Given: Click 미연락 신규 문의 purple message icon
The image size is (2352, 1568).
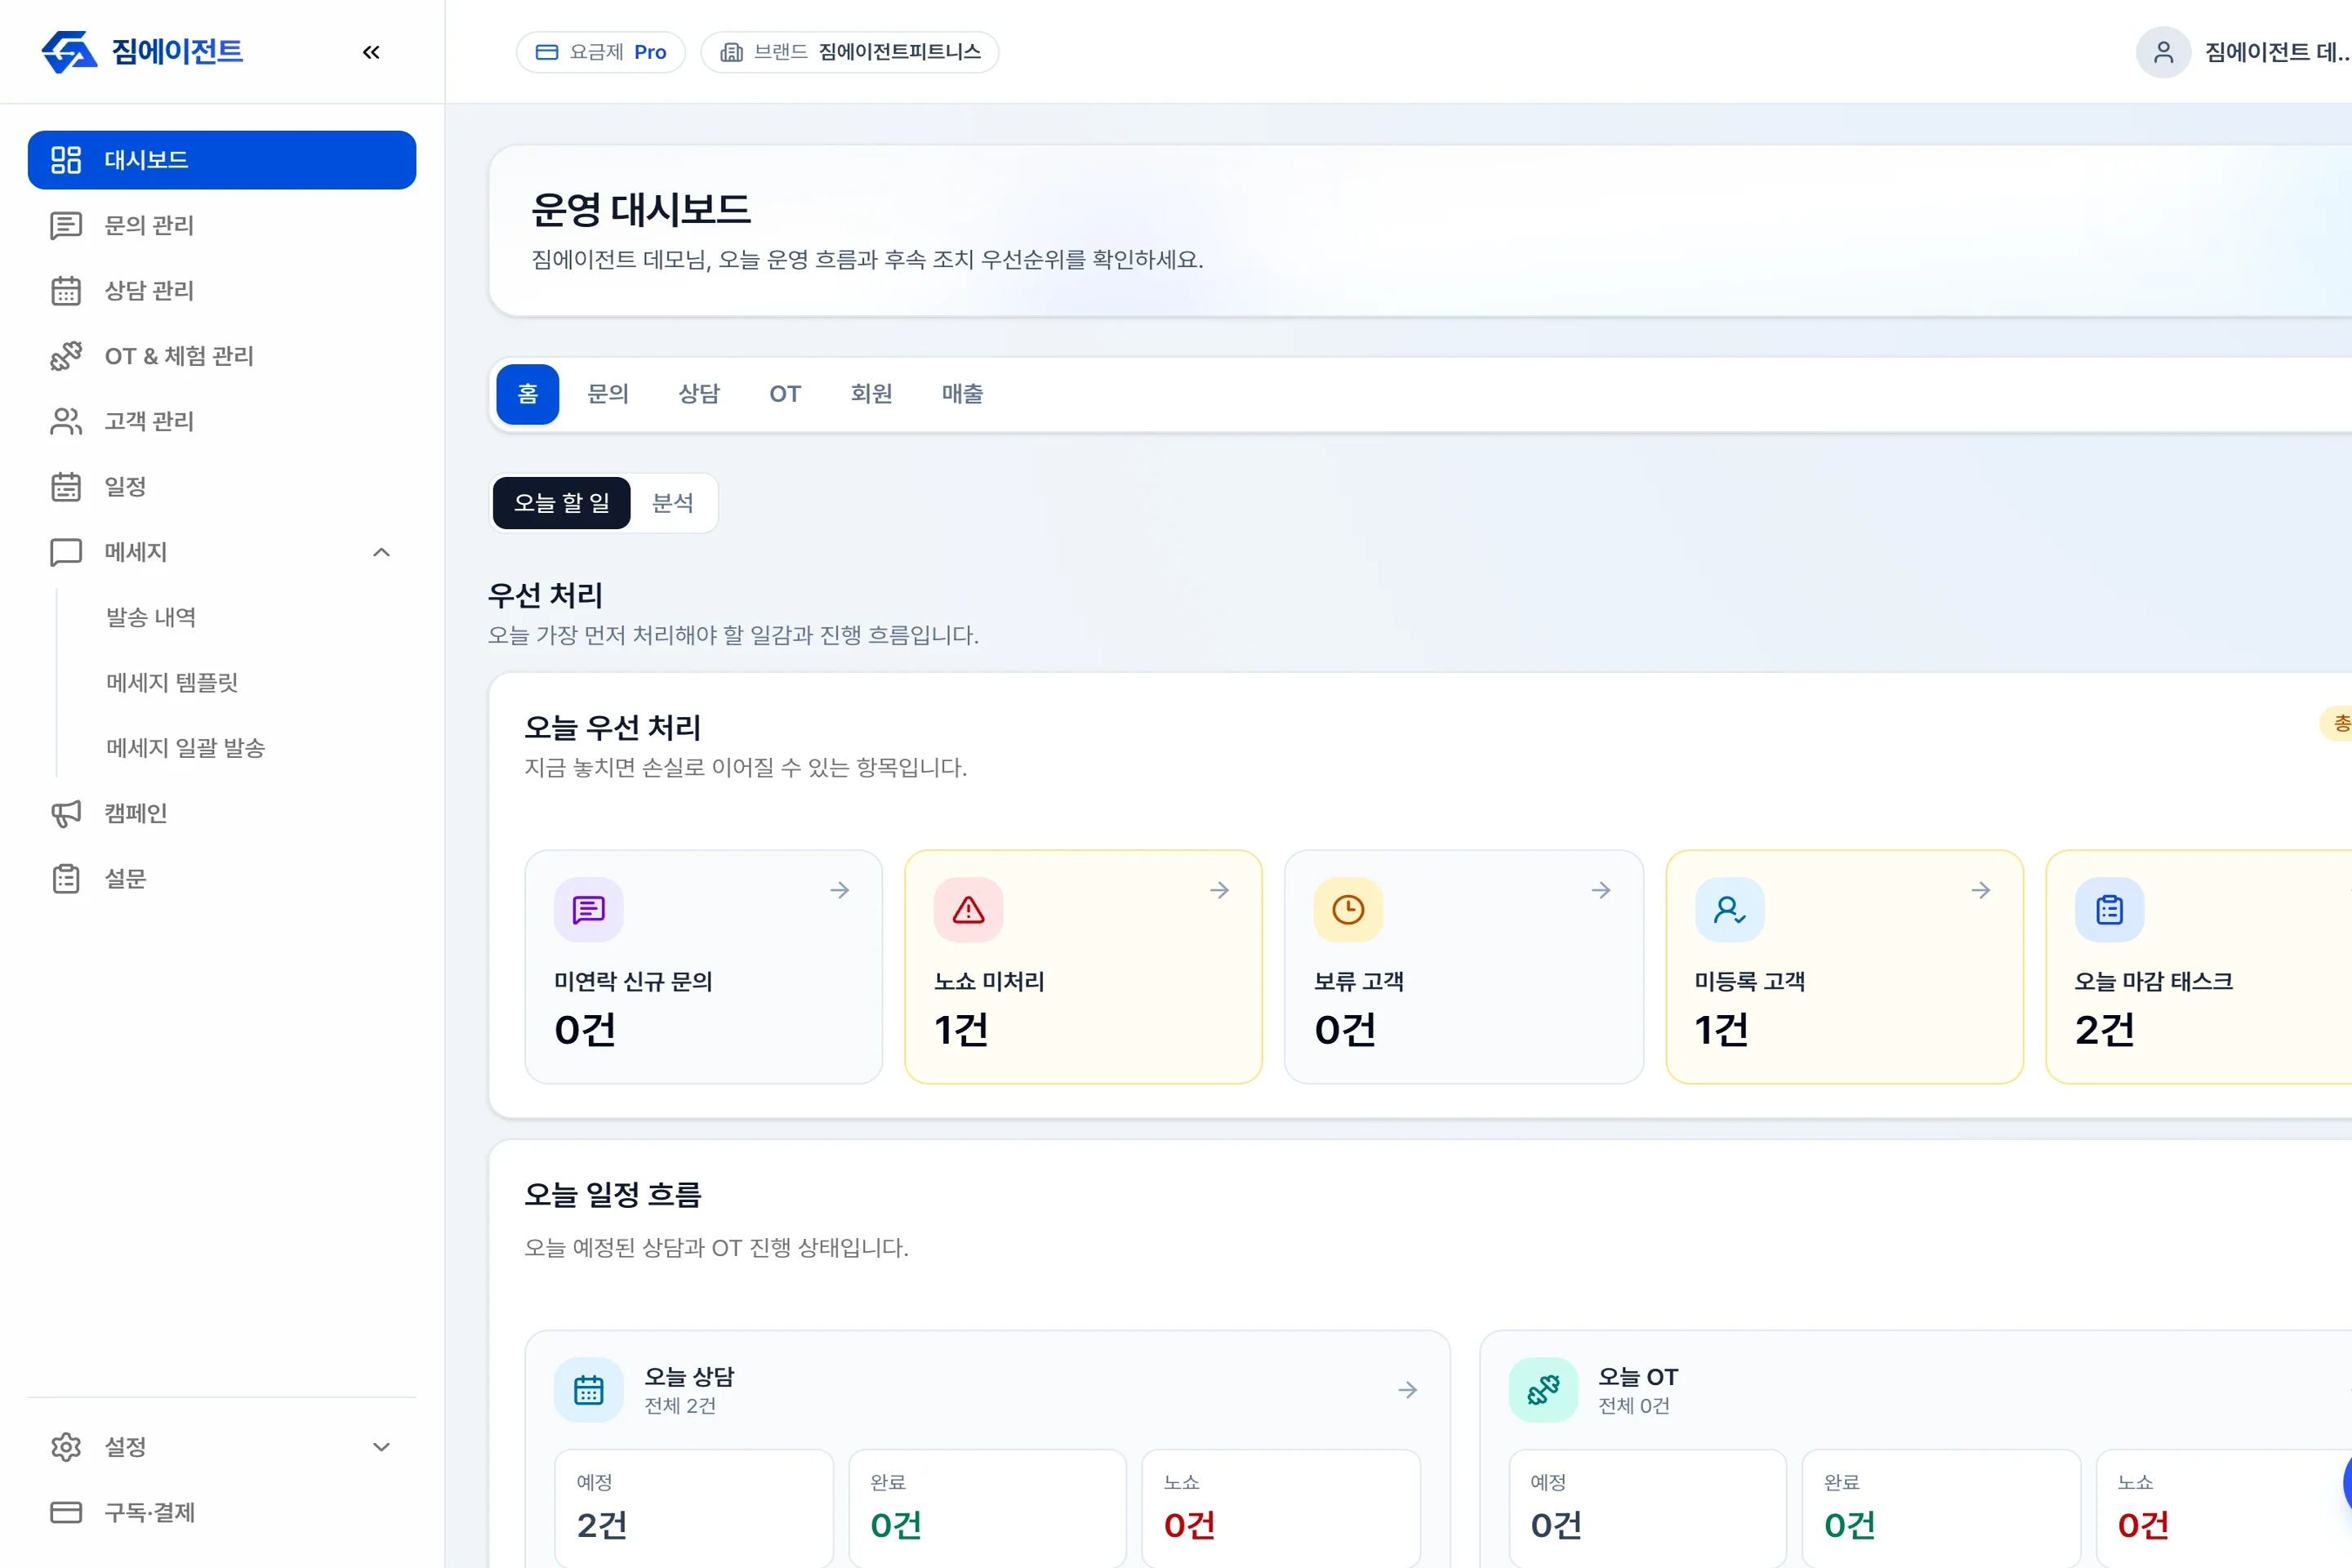Looking at the screenshot, I should tap(589, 910).
